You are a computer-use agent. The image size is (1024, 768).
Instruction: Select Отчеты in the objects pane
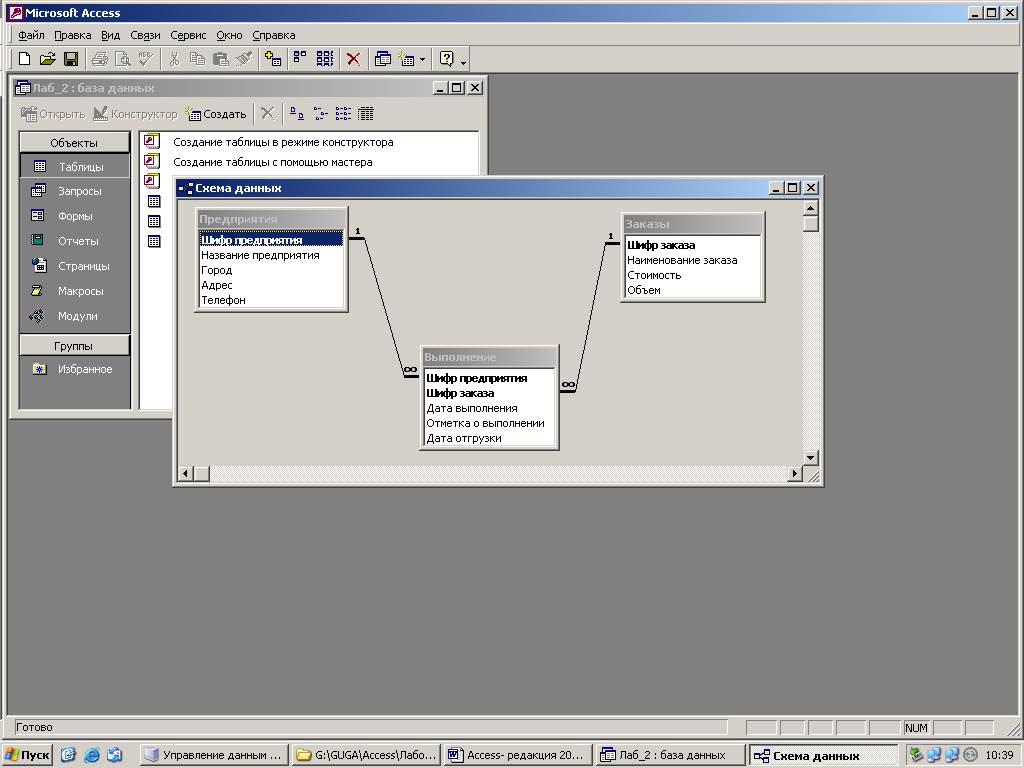(x=74, y=241)
